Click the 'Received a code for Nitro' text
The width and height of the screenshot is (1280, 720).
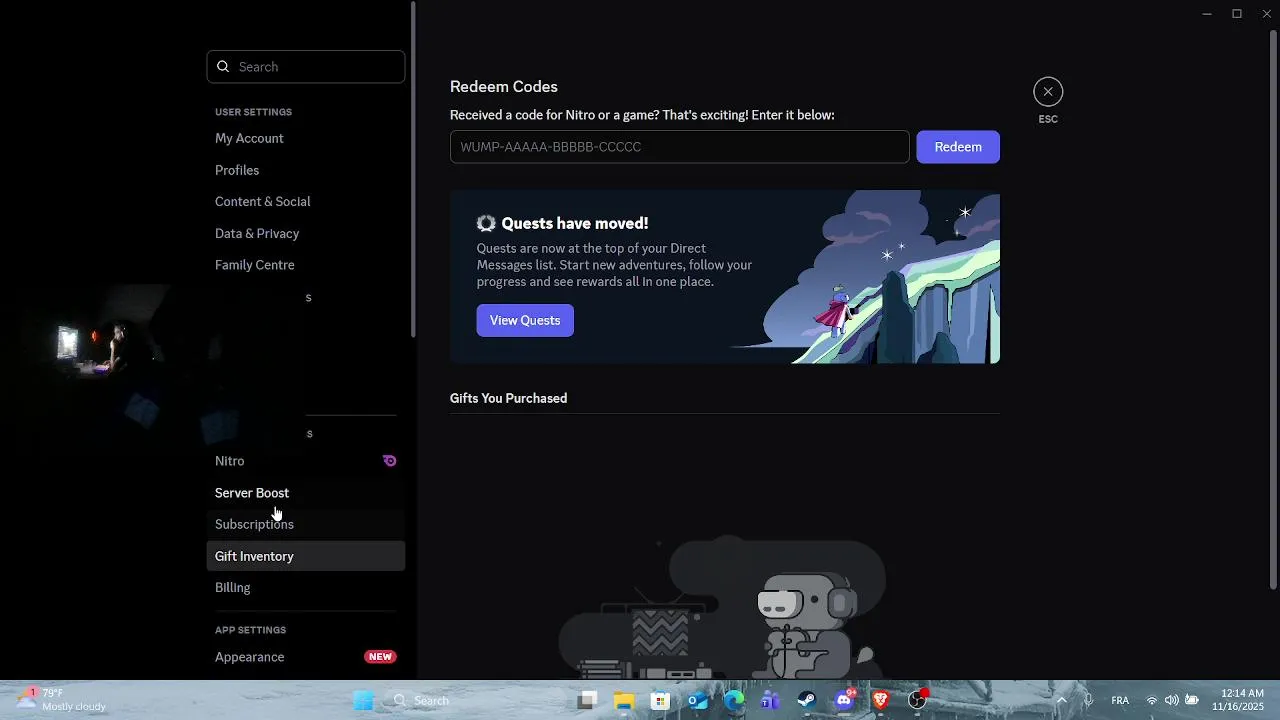pyautogui.click(x=642, y=115)
